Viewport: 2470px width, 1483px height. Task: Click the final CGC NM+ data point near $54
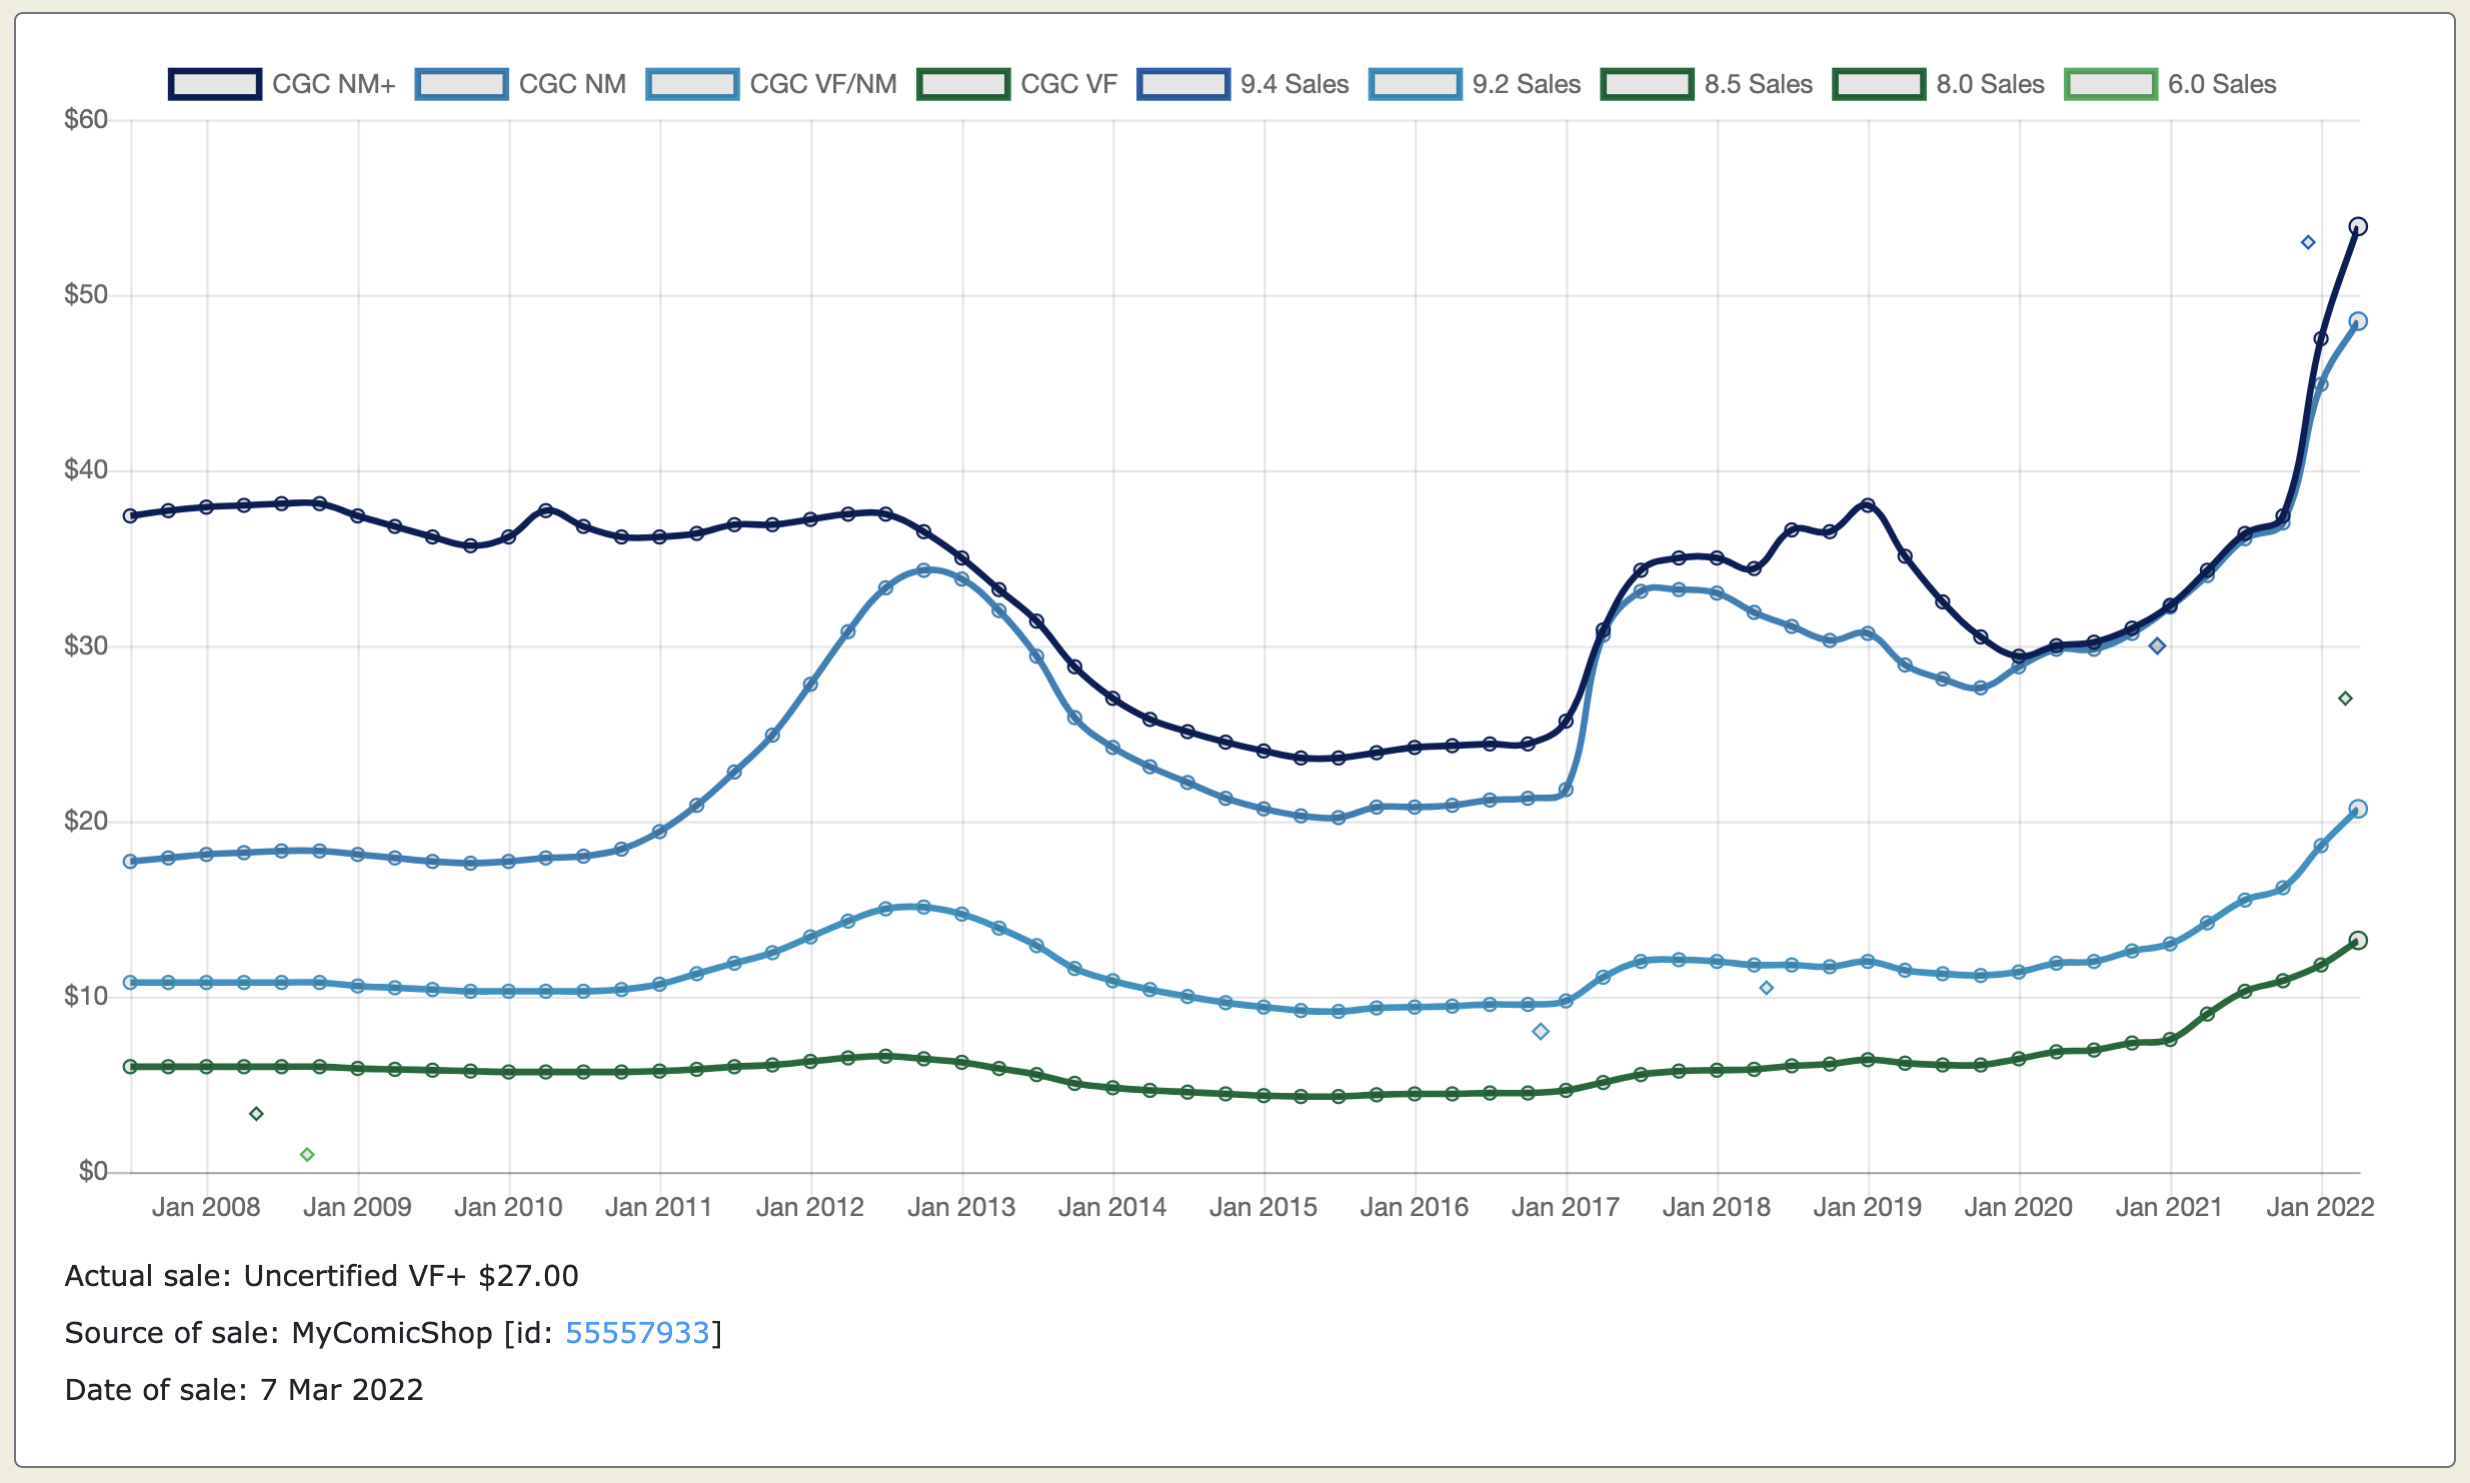[x=2358, y=227]
